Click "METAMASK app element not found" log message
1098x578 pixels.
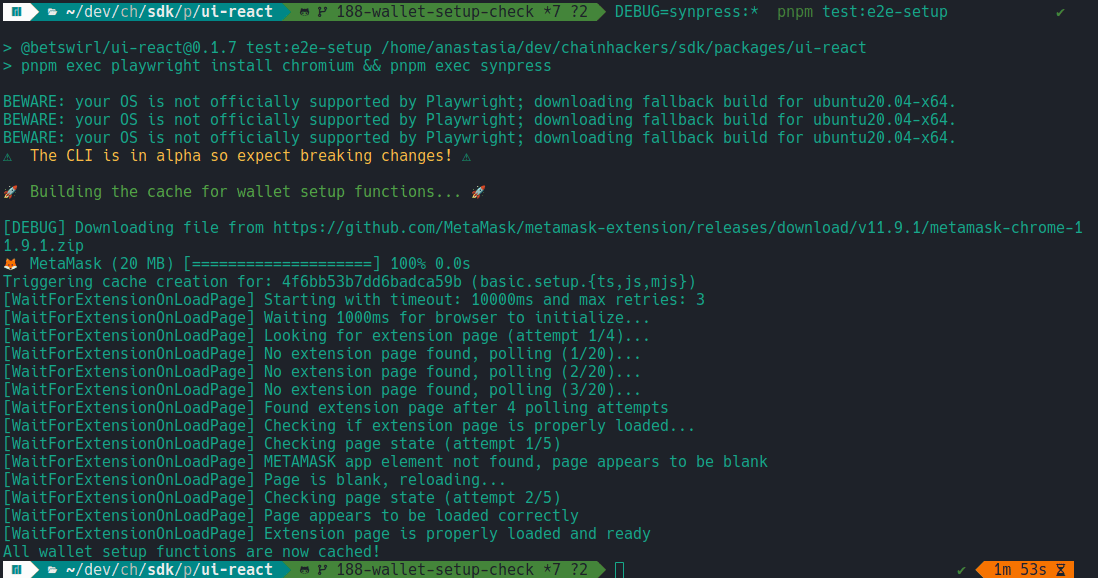pos(515,462)
